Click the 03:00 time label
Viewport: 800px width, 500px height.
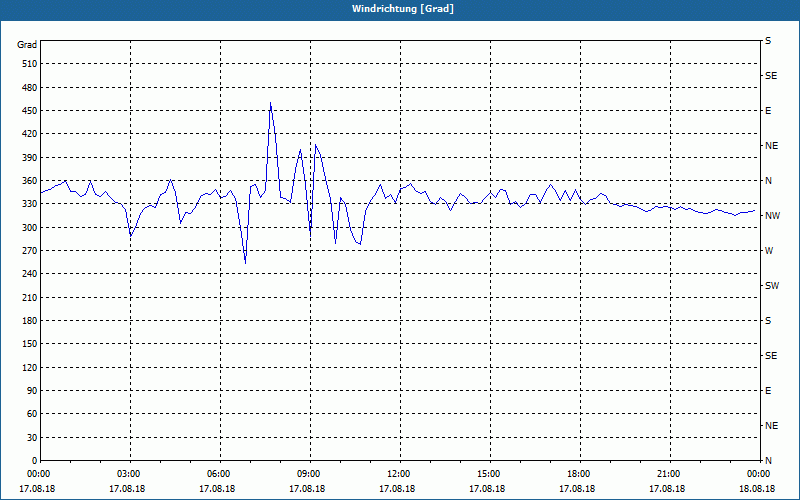[x=128, y=474]
